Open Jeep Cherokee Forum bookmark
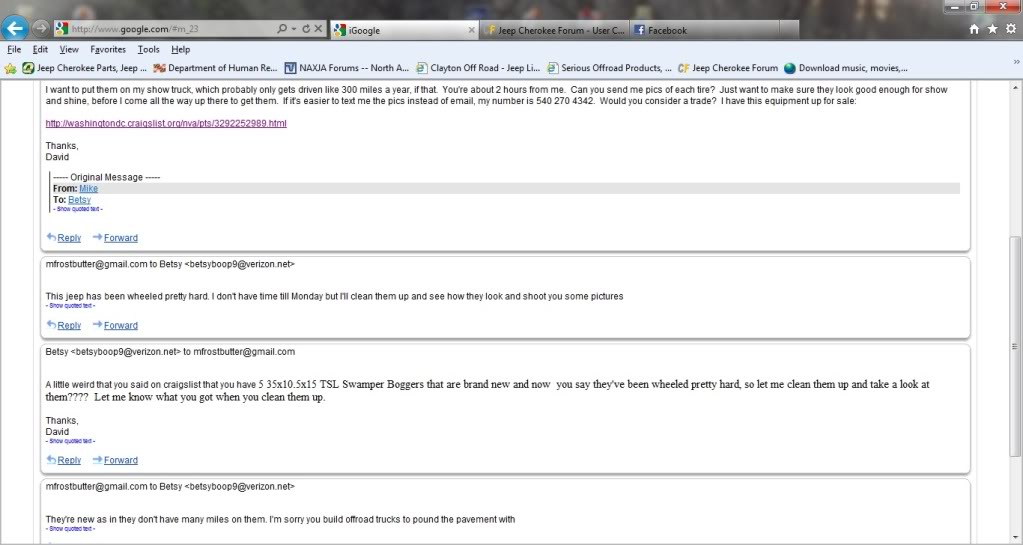 727,68
